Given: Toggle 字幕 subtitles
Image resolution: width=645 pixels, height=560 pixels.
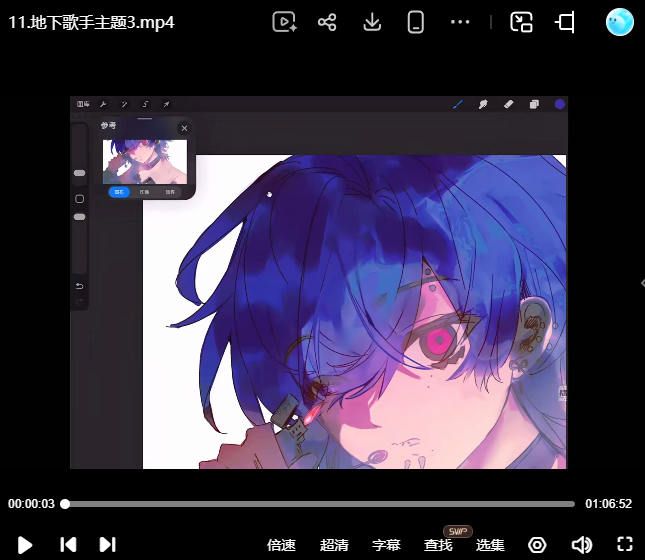Looking at the screenshot, I should pos(386,545).
